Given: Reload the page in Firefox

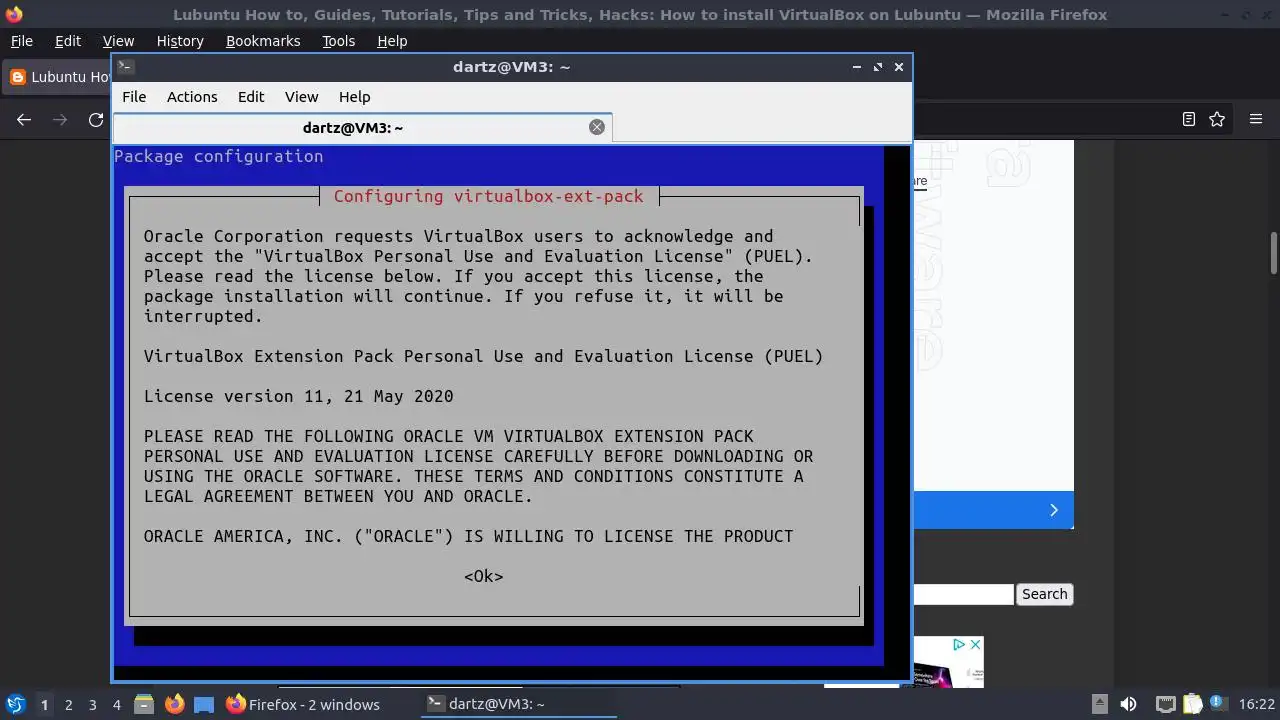Looking at the screenshot, I should click(x=96, y=119).
